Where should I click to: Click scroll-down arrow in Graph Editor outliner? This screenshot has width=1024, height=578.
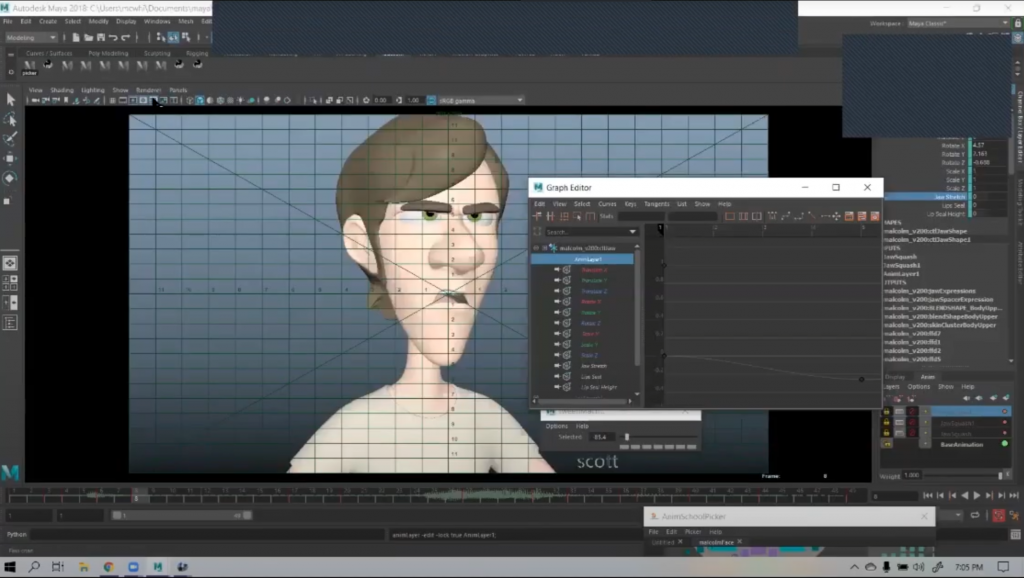pyautogui.click(x=637, y=394)
